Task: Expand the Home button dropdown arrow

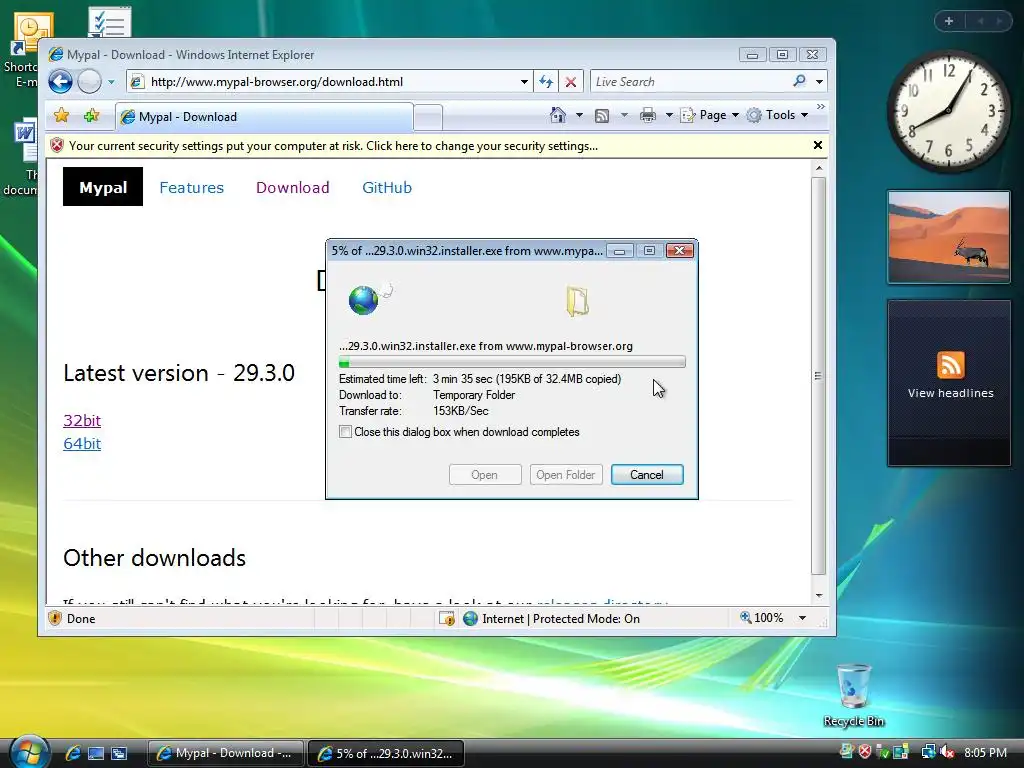Action: click(x=579, y=116)
